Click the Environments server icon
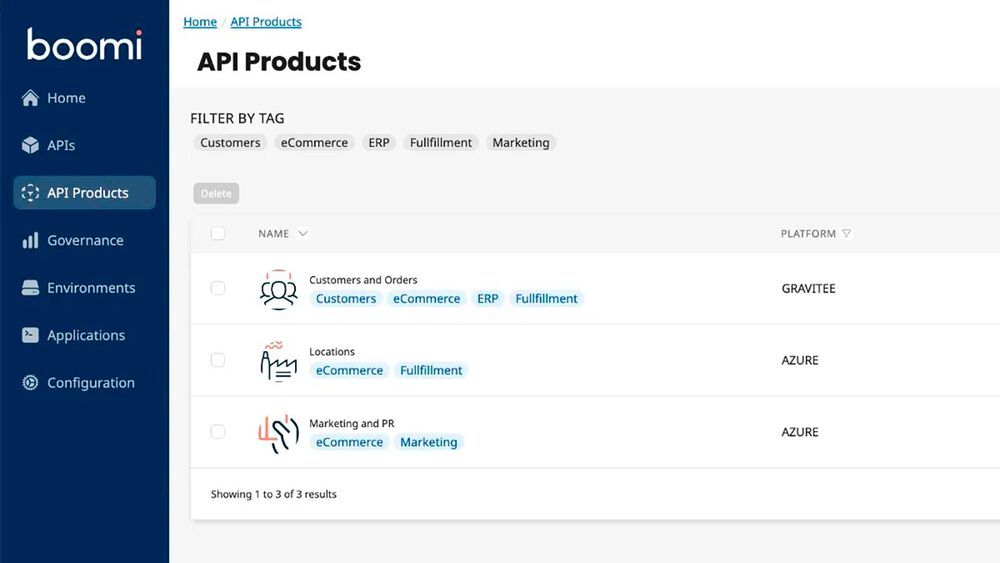Image resolution: width=1000 pixels, height=563 pixels. pos(30,288)
